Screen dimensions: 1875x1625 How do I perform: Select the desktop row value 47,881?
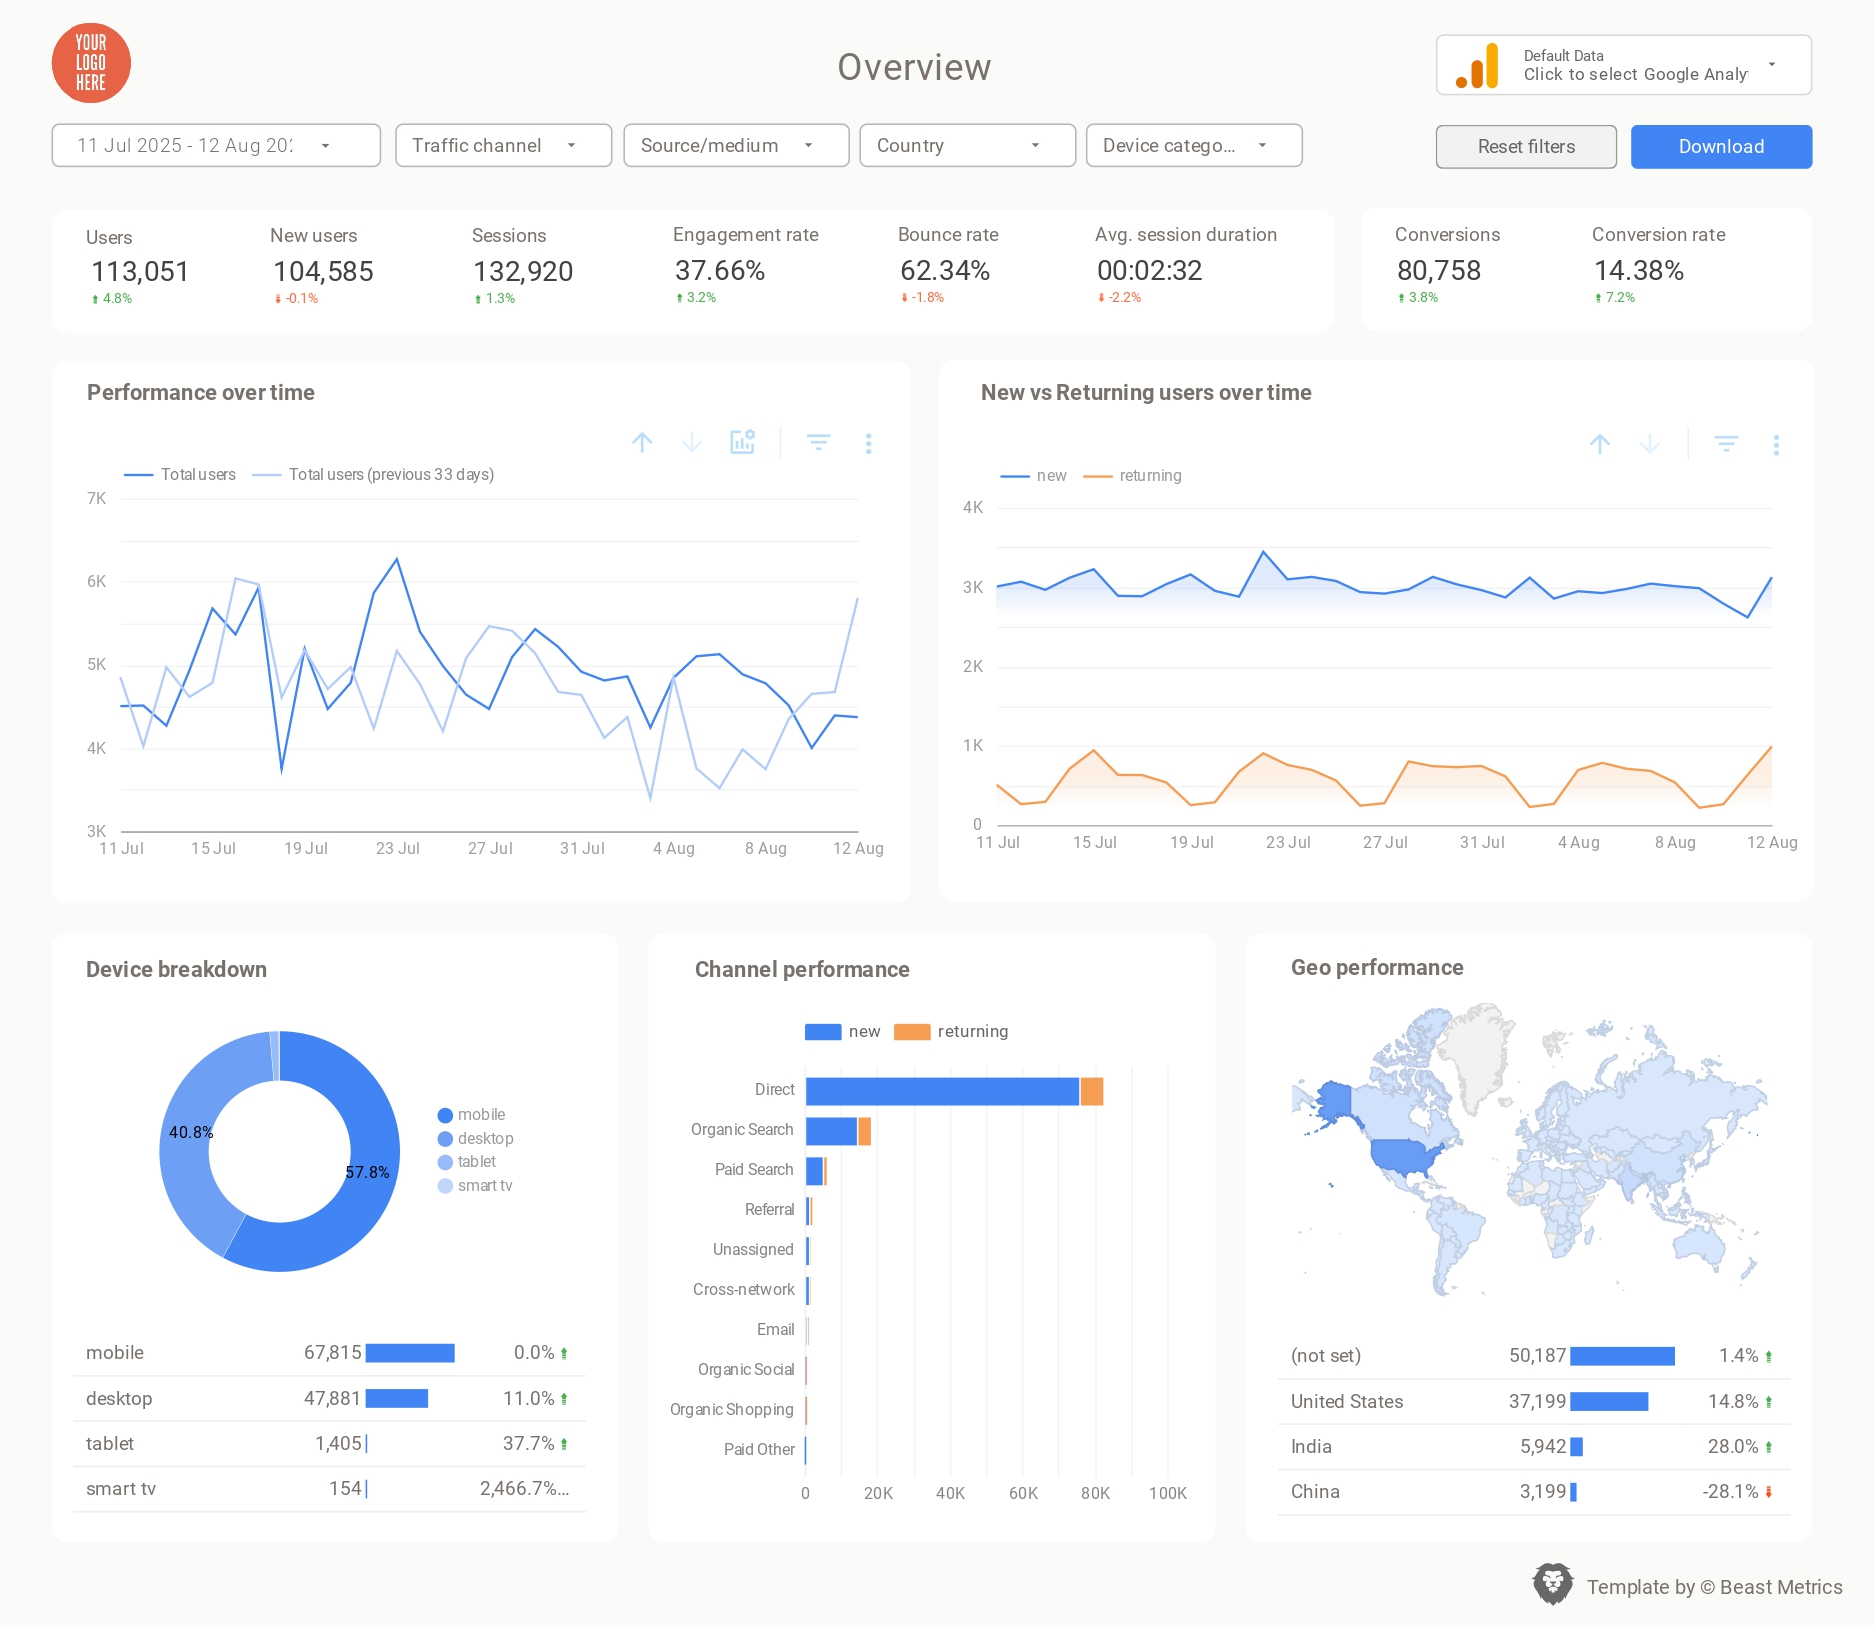332,1399
